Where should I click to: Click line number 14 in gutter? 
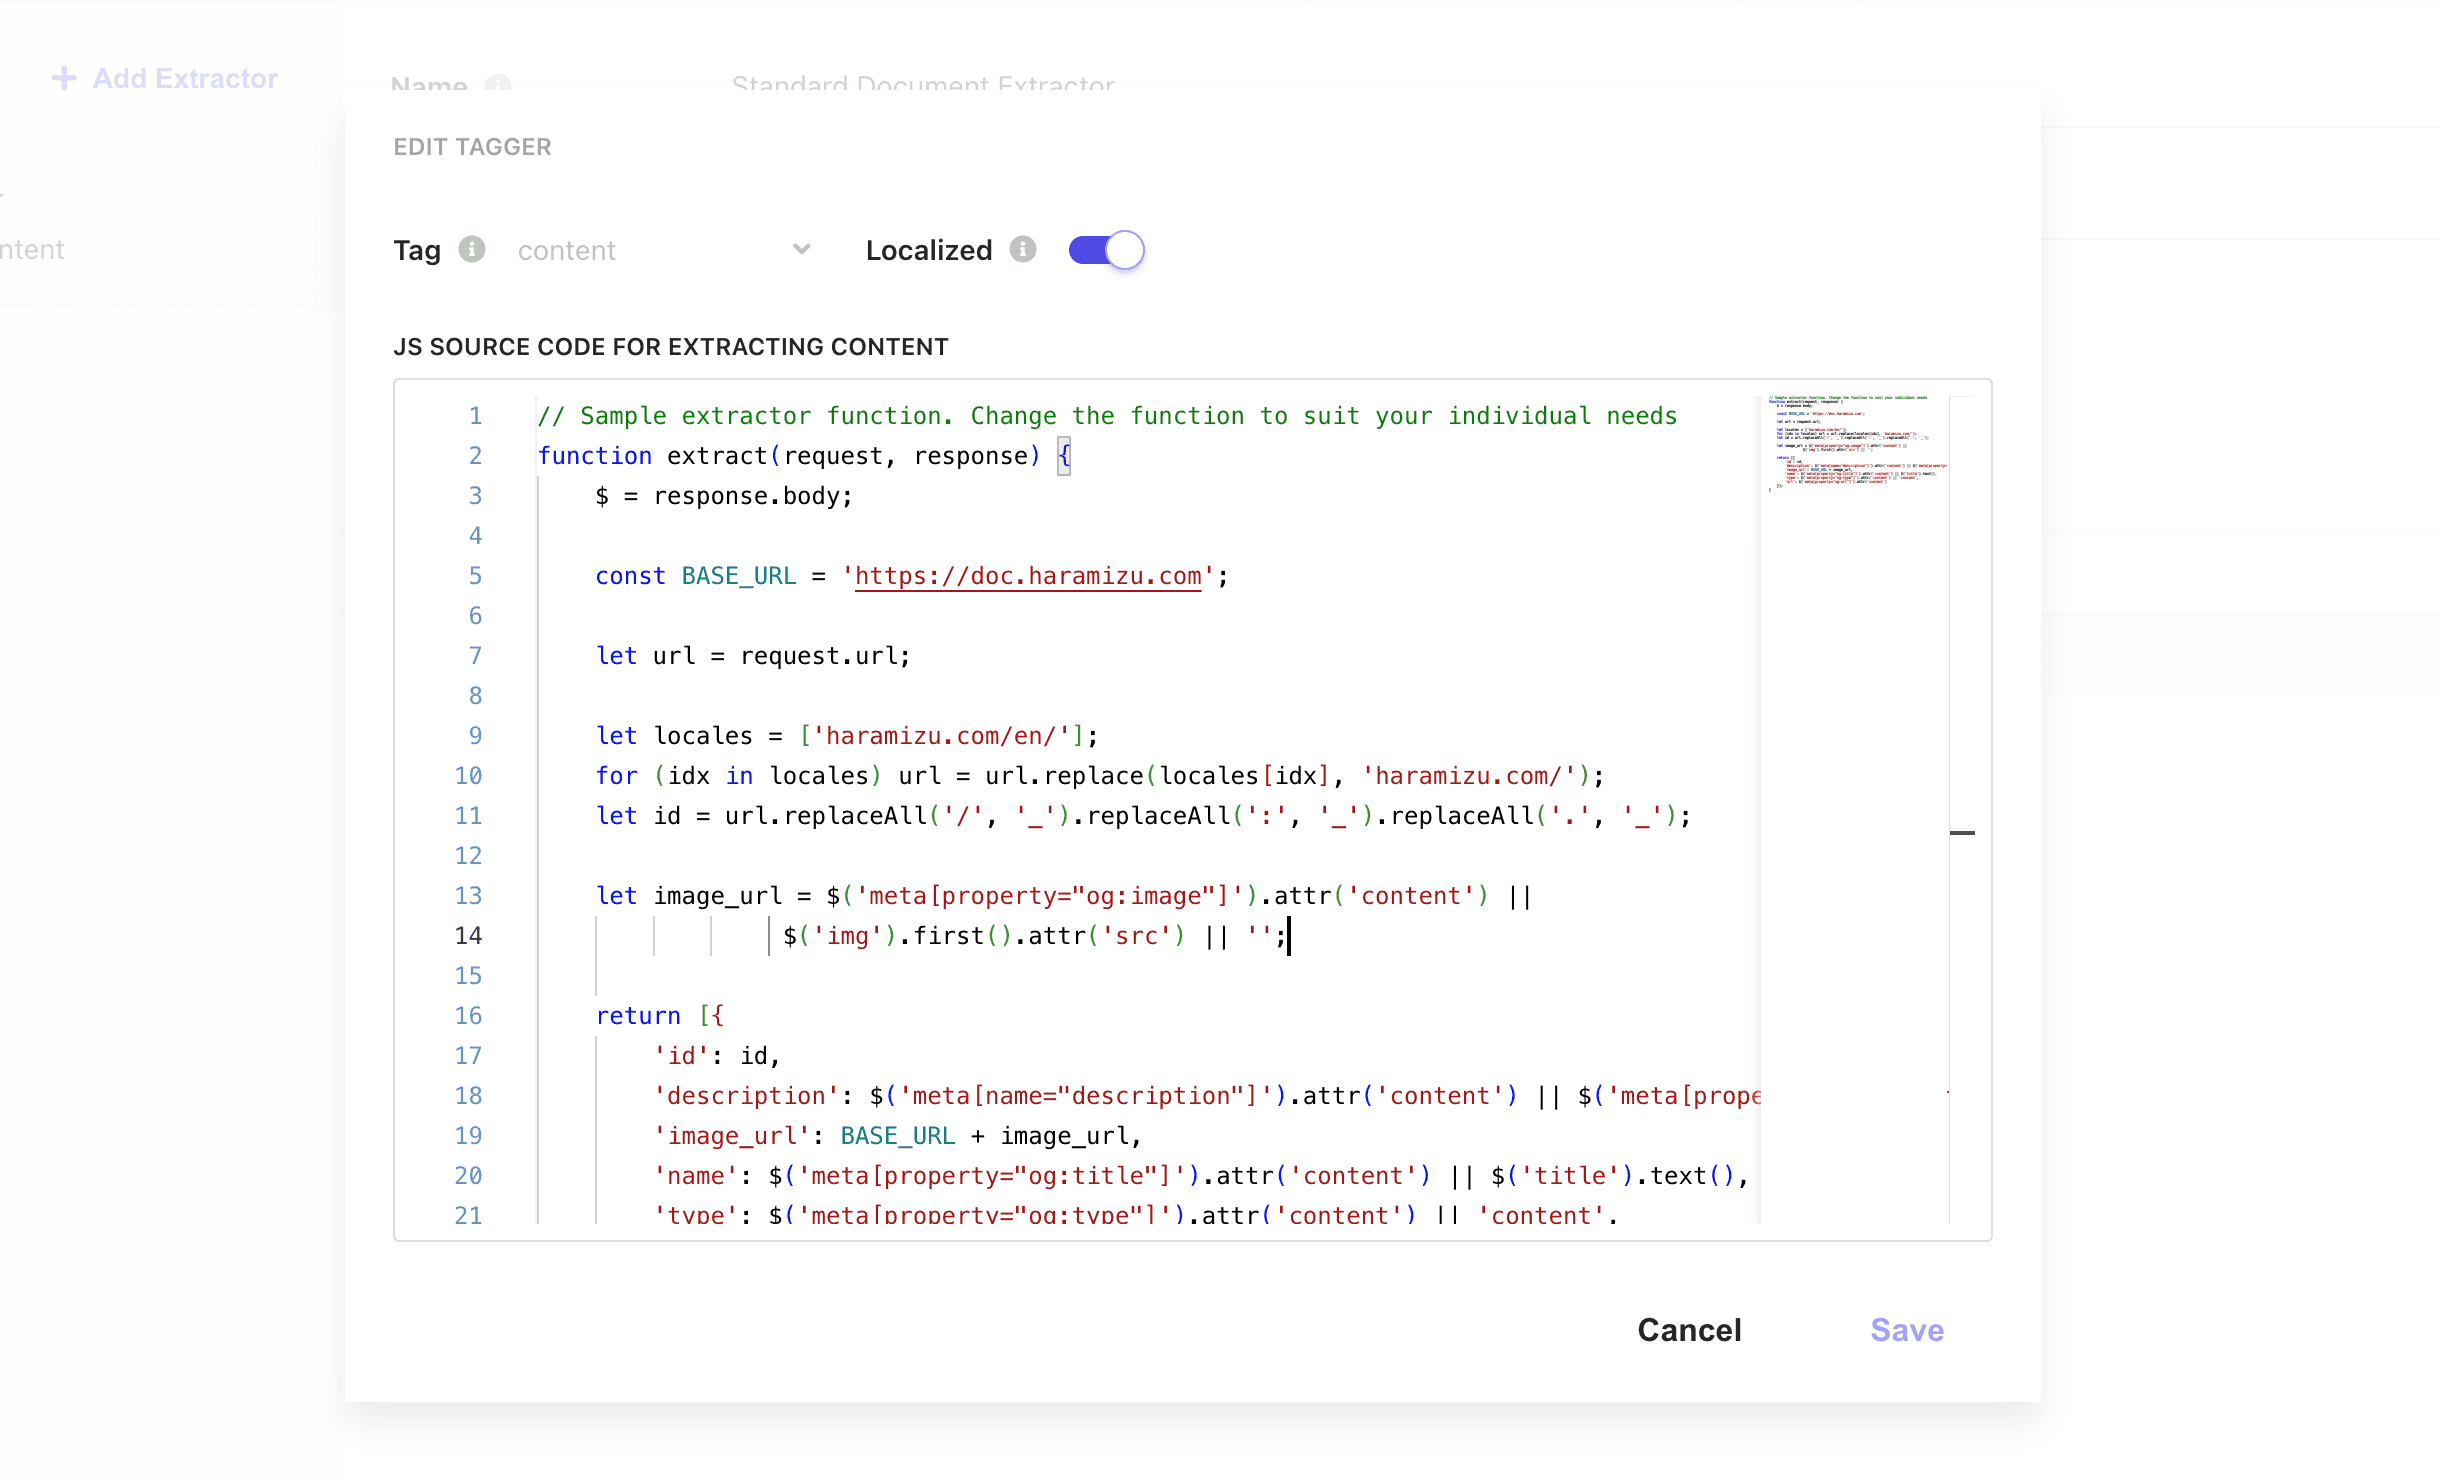(x=468, y=936)
